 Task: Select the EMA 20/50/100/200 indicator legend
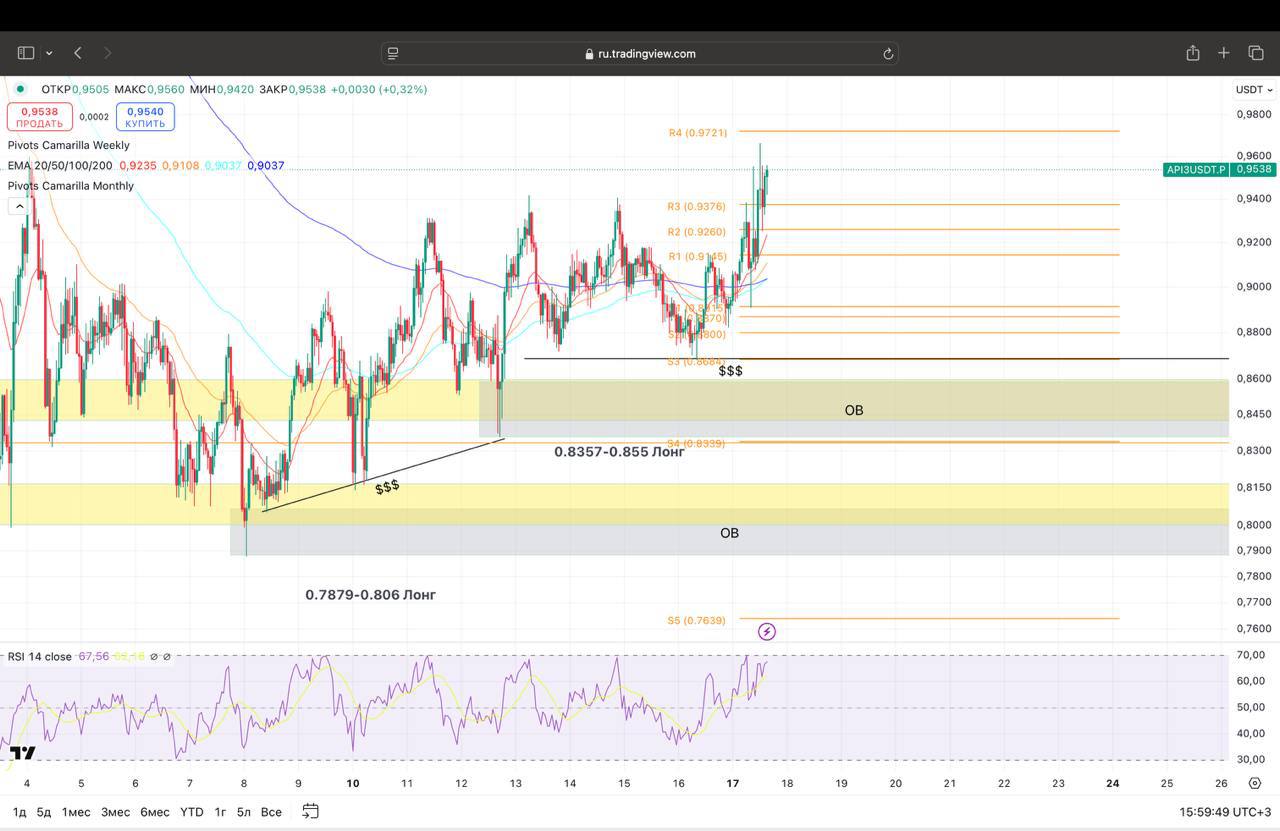coord(60,165)
